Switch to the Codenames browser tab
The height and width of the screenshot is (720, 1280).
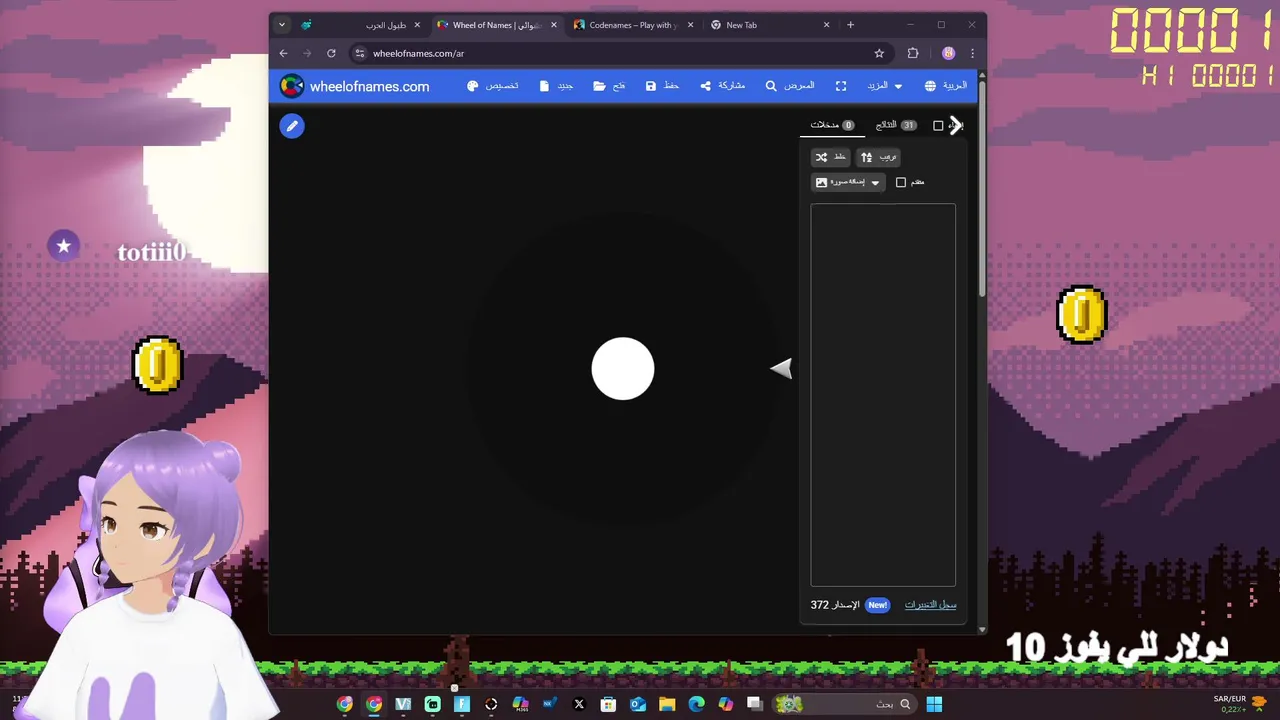[x=632, y=25]
